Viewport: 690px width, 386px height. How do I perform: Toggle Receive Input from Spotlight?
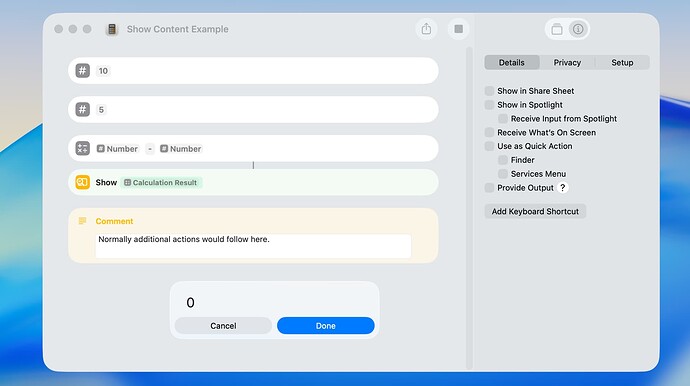(x=503, y=118)
